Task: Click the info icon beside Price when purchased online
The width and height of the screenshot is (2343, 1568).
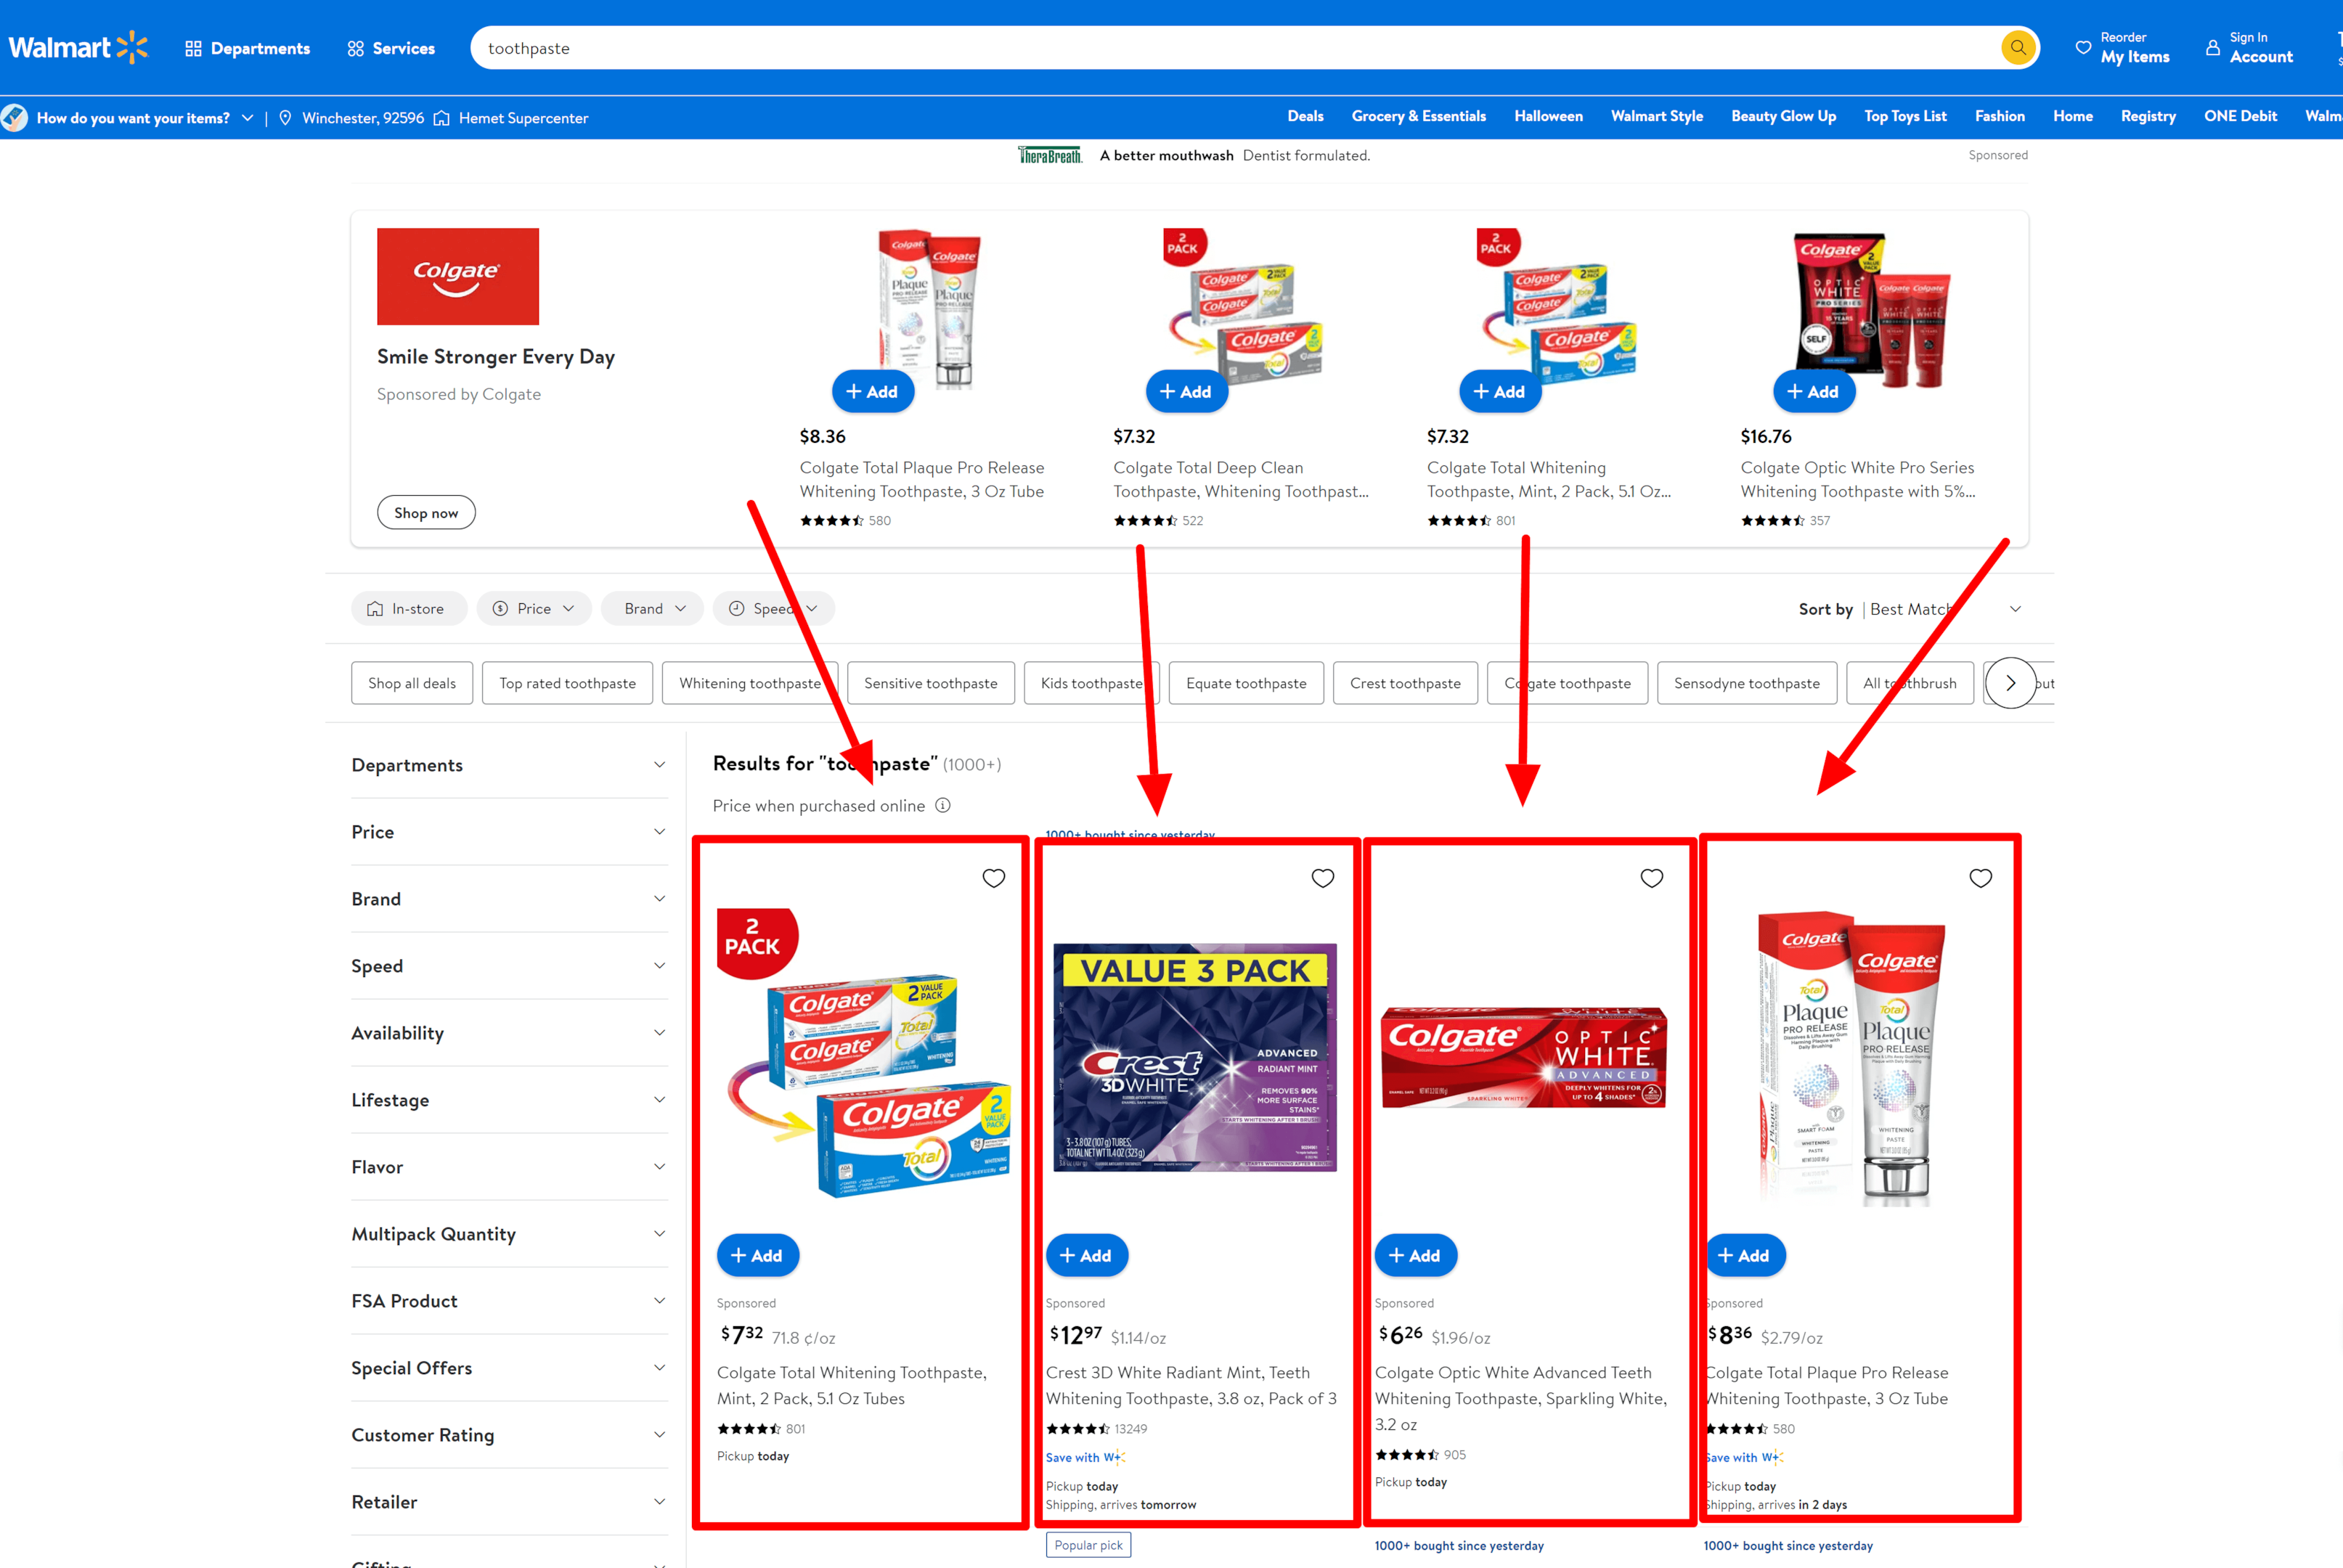Action: [x=942, y=805]
